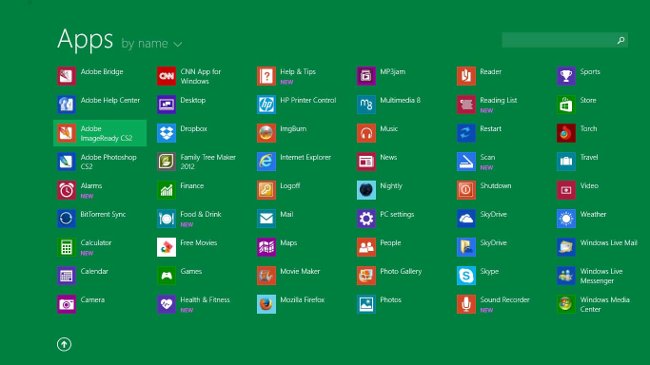650x365 pixels.
Task: Focus the apps search input field
Action: pos(558,40)
